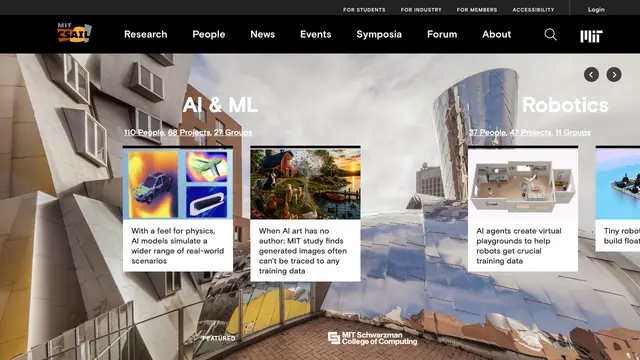Open 110 People, 68 Projects, 27 Groups link
This screenshot has height=360, width=640.
pyautogui.click(x=188, y=133)
